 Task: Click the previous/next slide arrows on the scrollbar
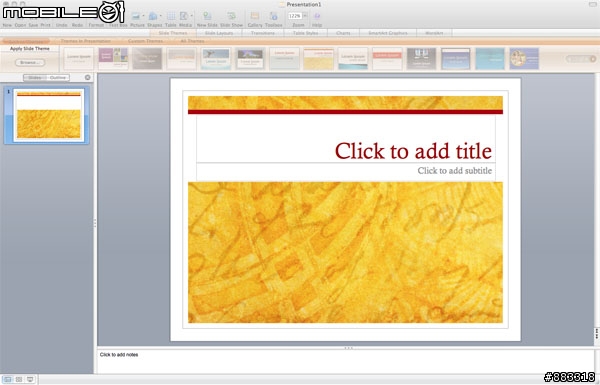coord(597,334)
